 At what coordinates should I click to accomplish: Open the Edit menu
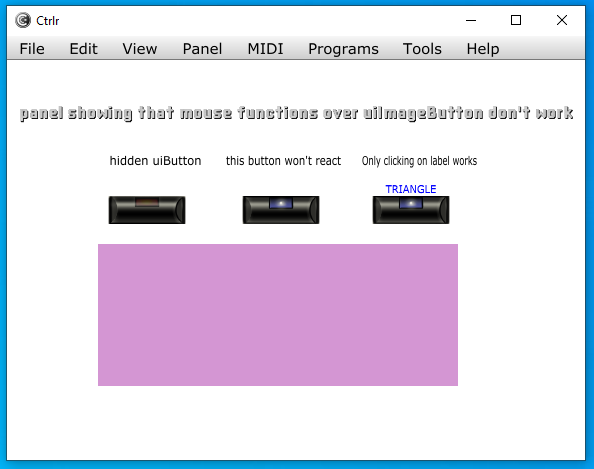tap(83, 49)
